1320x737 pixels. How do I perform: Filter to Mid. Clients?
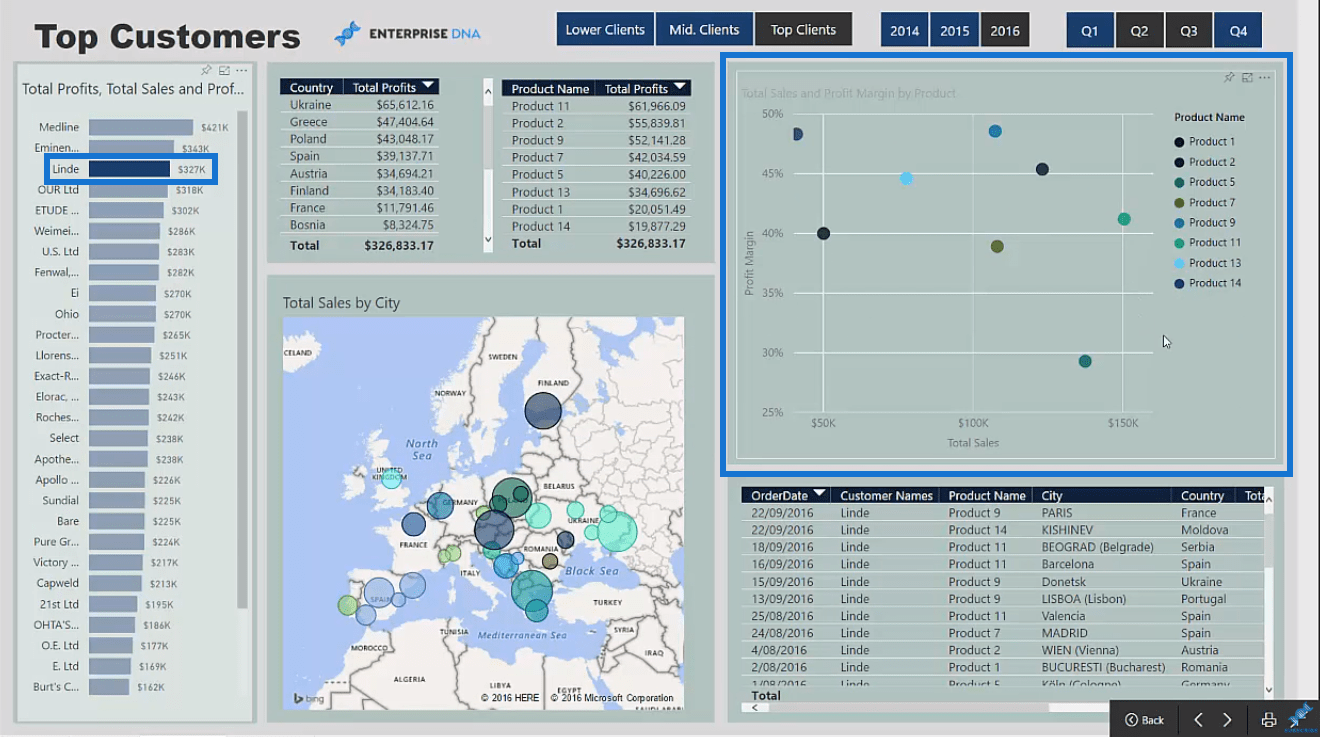tap(704, 29)
